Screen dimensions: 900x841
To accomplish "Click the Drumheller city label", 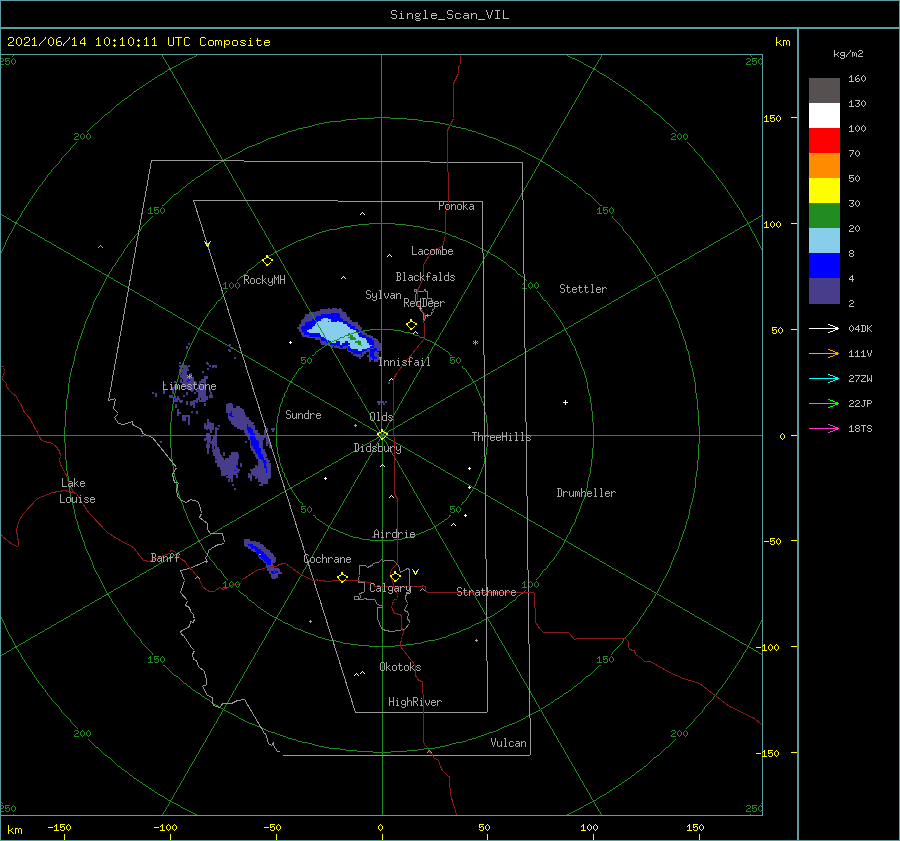I will tap(586, 493).
